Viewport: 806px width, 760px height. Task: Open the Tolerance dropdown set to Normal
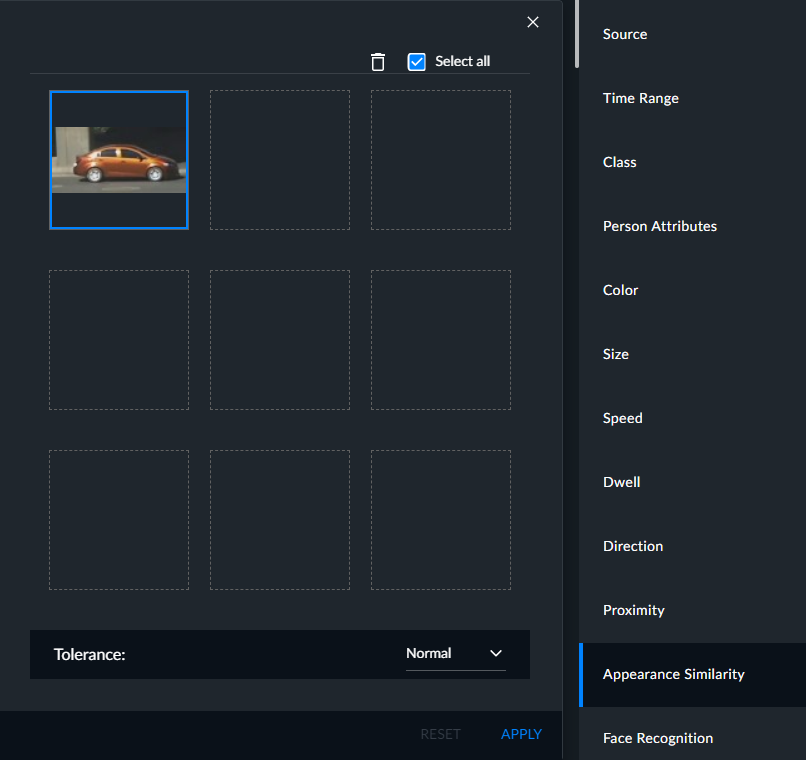pos(455,654)
